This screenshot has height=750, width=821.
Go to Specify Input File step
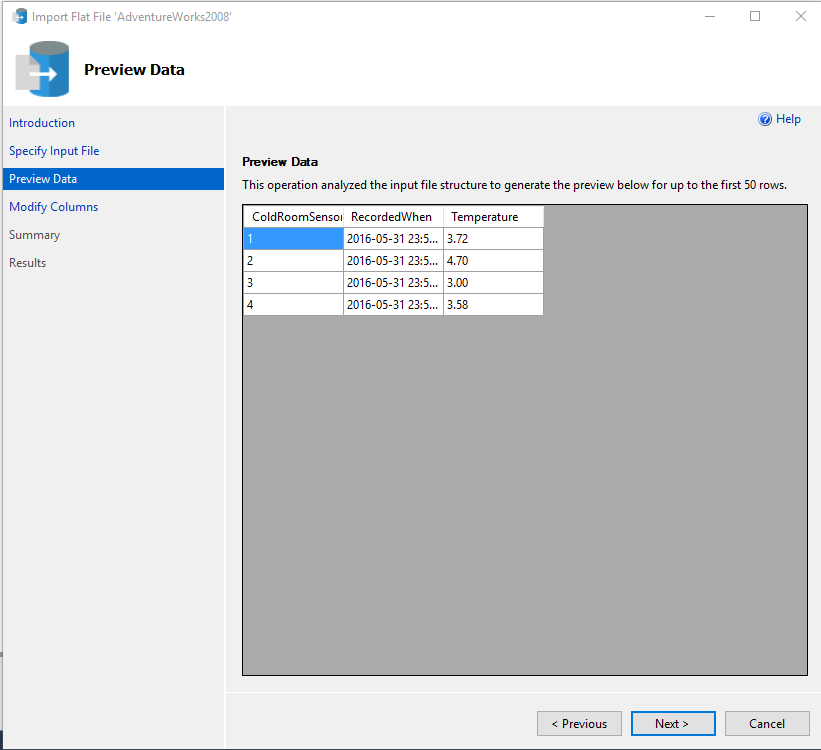(54, 151)
